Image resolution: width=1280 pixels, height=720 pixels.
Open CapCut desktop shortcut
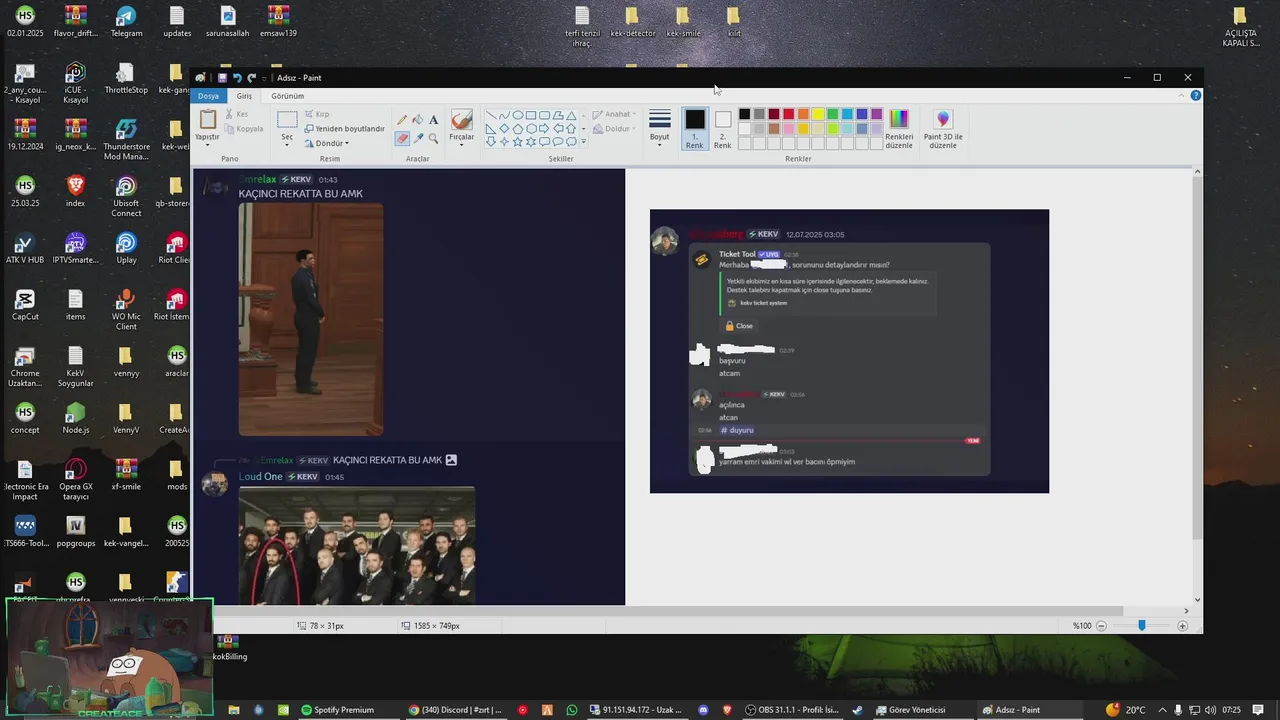click(25, 305)
